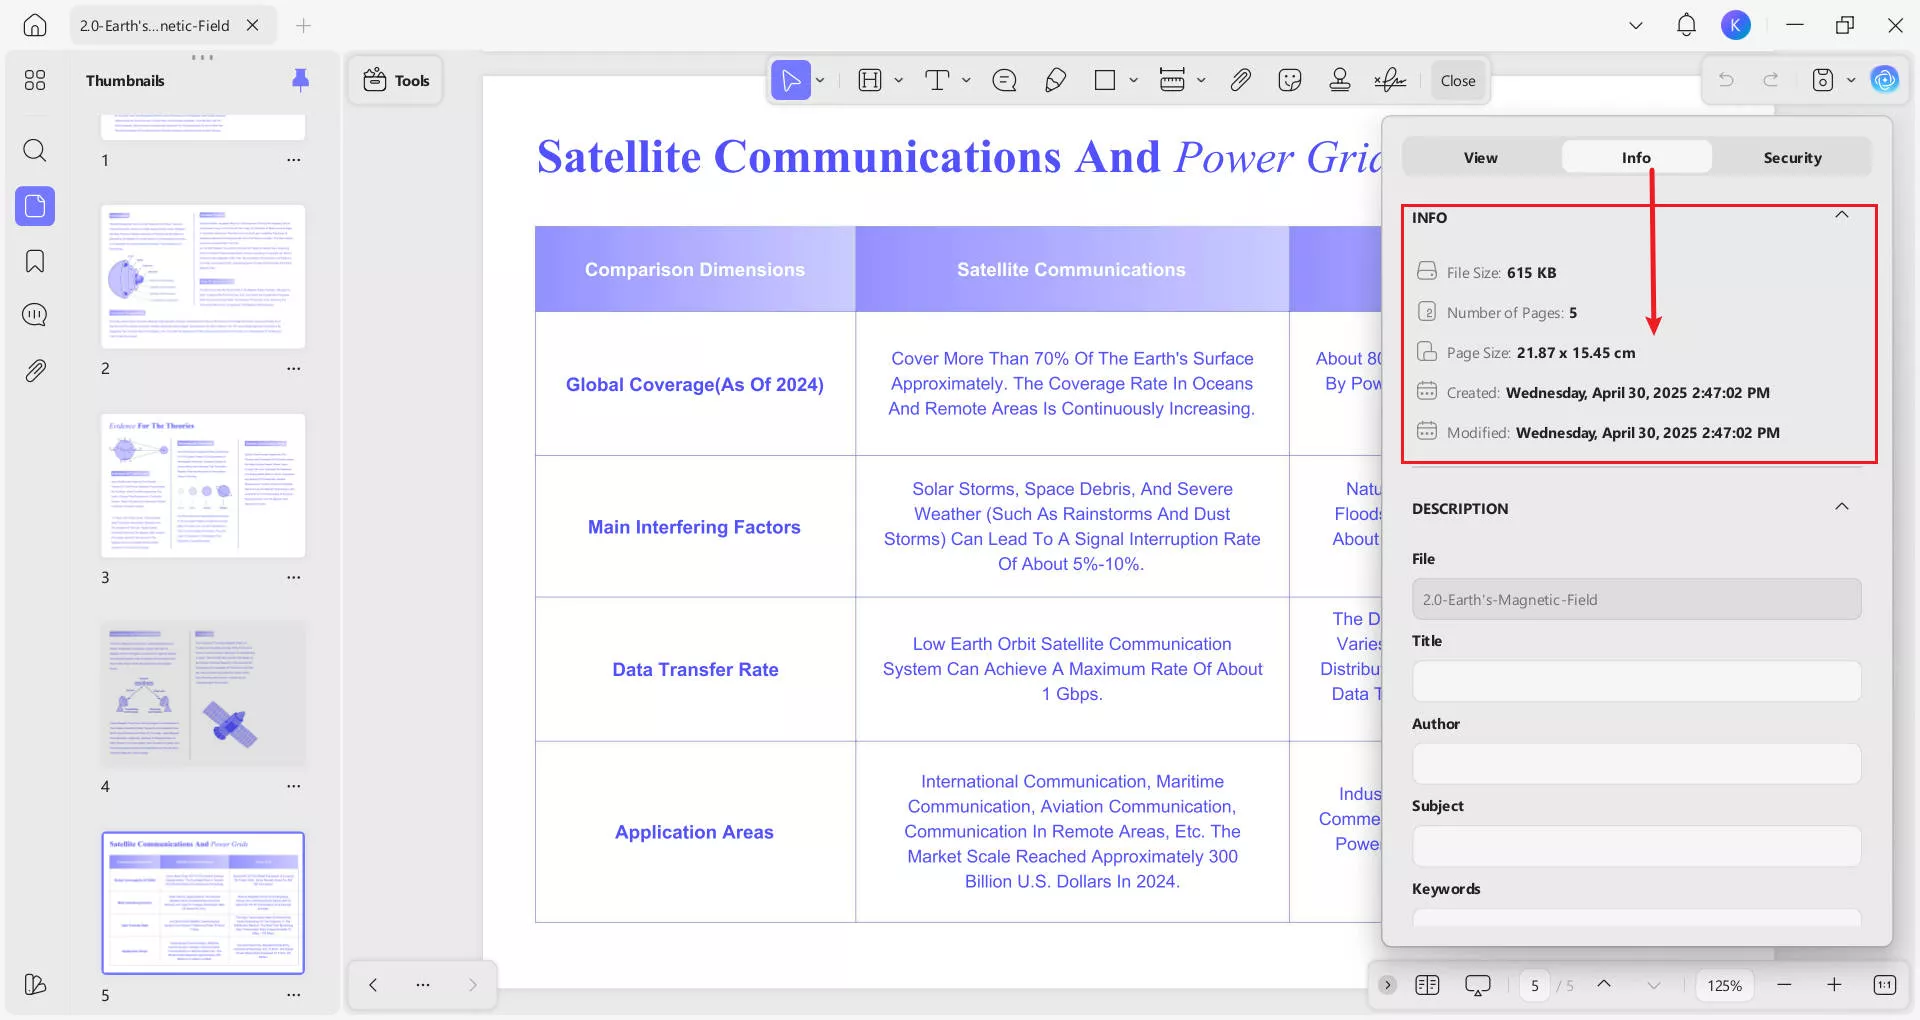This screenshot has height=1020, width=1920.
Task: Toggle actual size 1:1 view
Action: click(1884, 985)
